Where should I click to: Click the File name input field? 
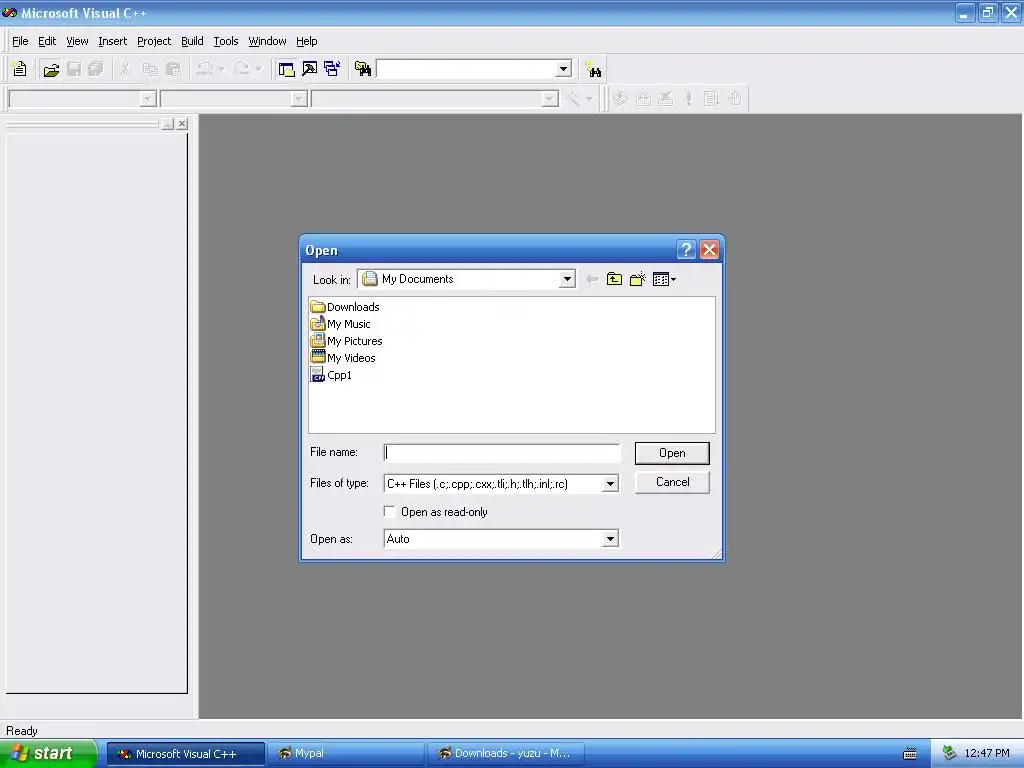pyautogui.click(x=502, y=453)
